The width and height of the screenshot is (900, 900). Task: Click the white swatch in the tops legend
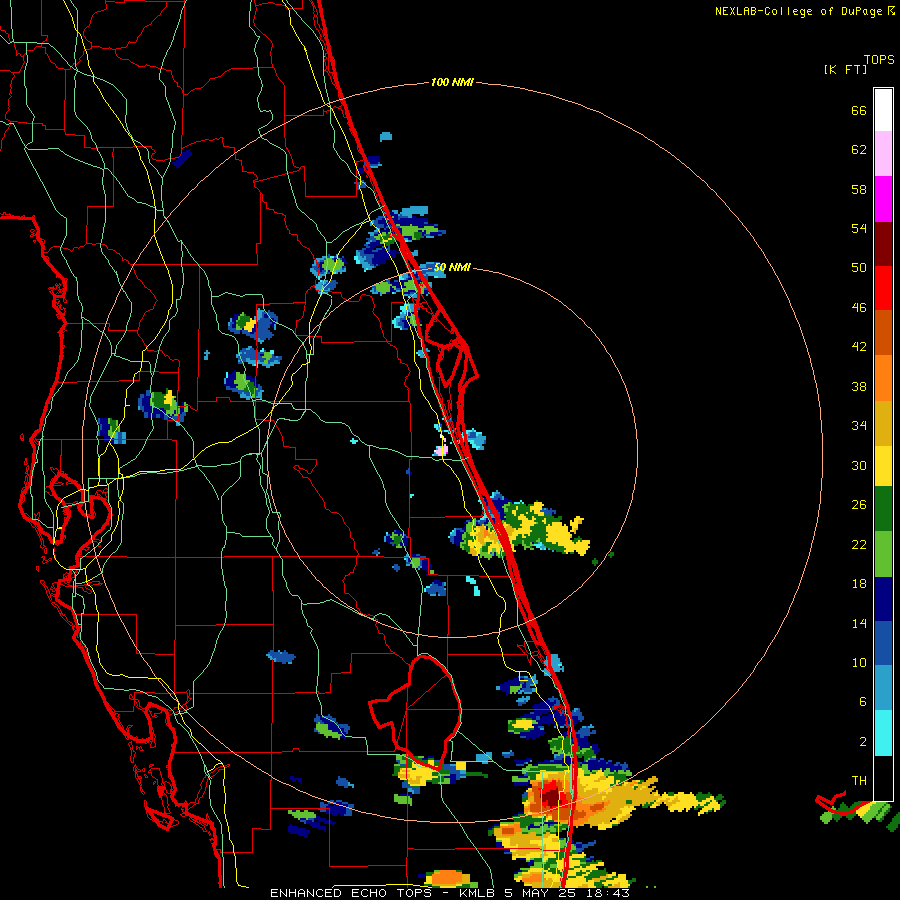click(883, 110)
